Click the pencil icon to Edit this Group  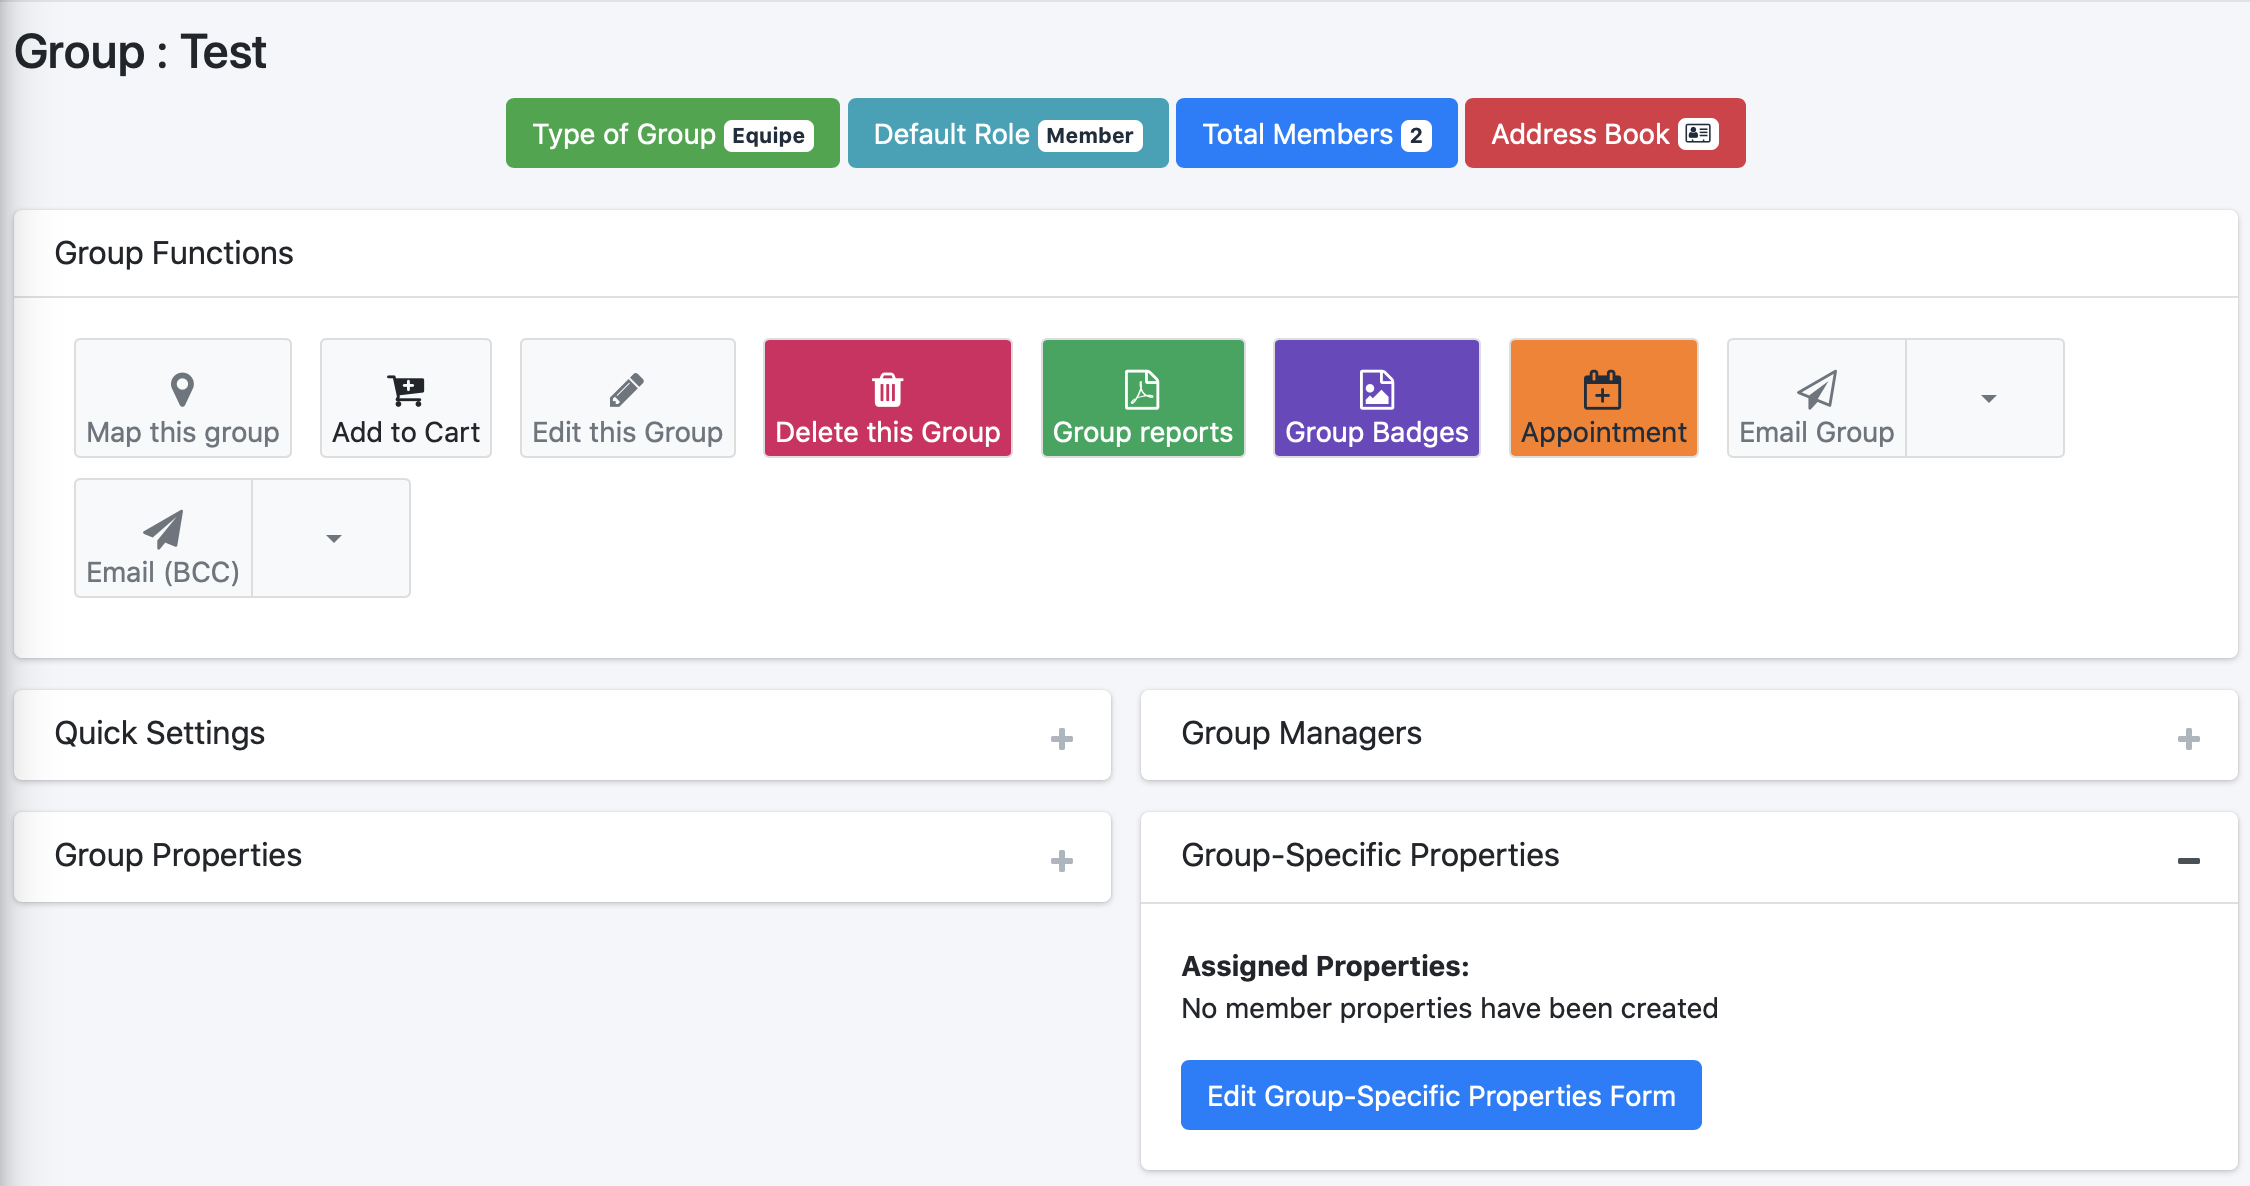pyautogui.click(x=627, y=390)
